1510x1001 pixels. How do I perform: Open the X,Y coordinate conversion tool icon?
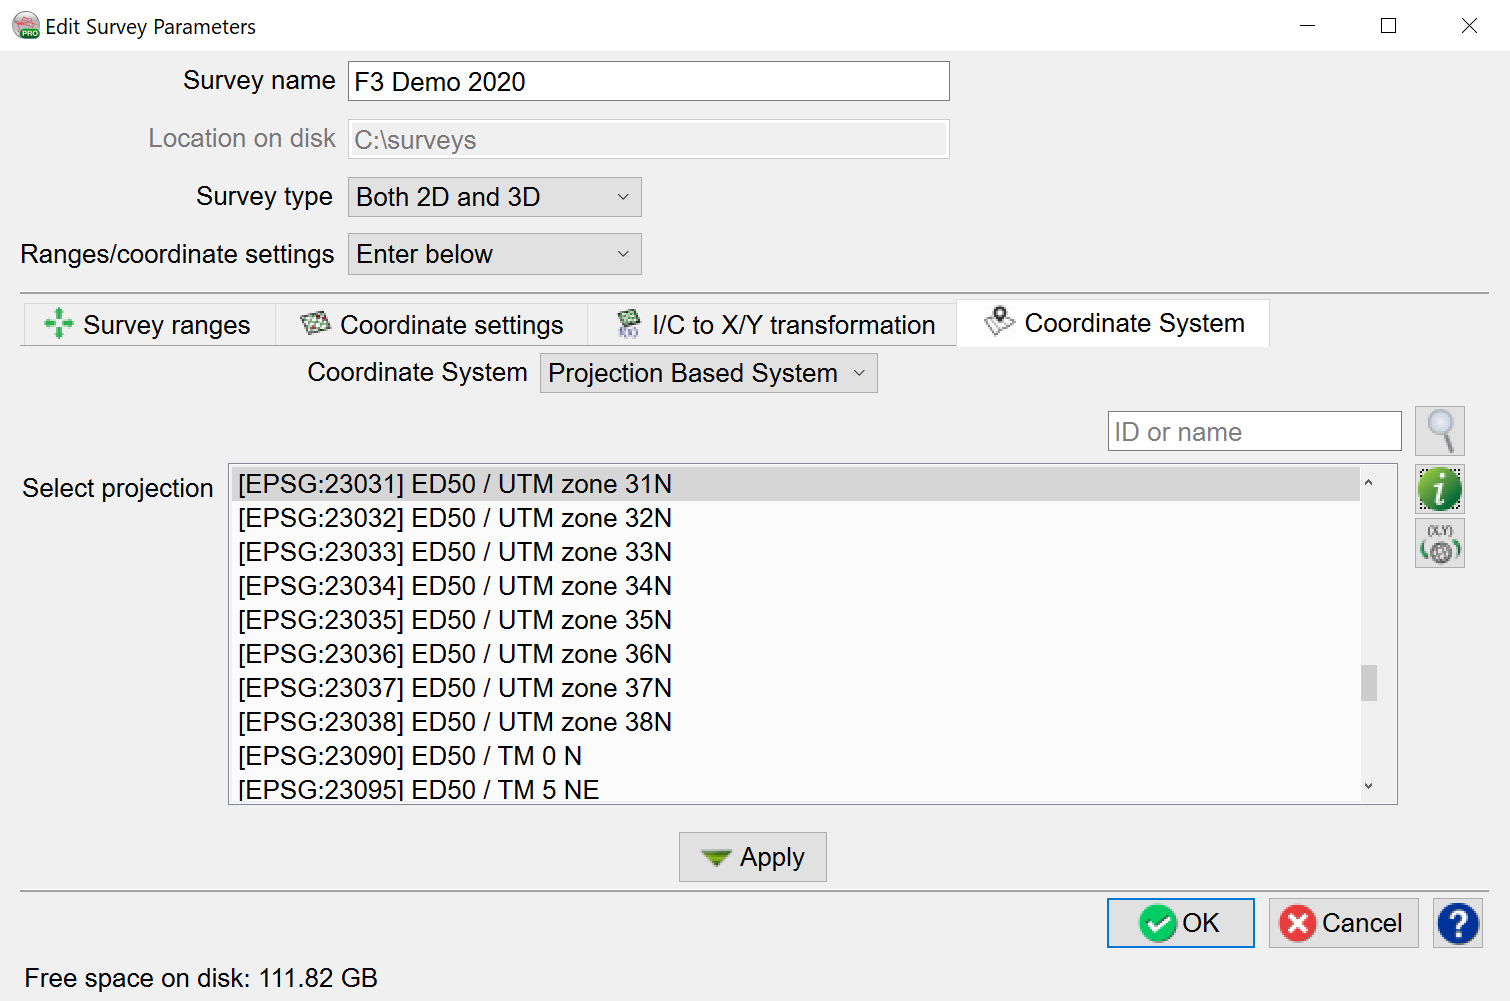pyautogui.click(x=1439, y=544)
